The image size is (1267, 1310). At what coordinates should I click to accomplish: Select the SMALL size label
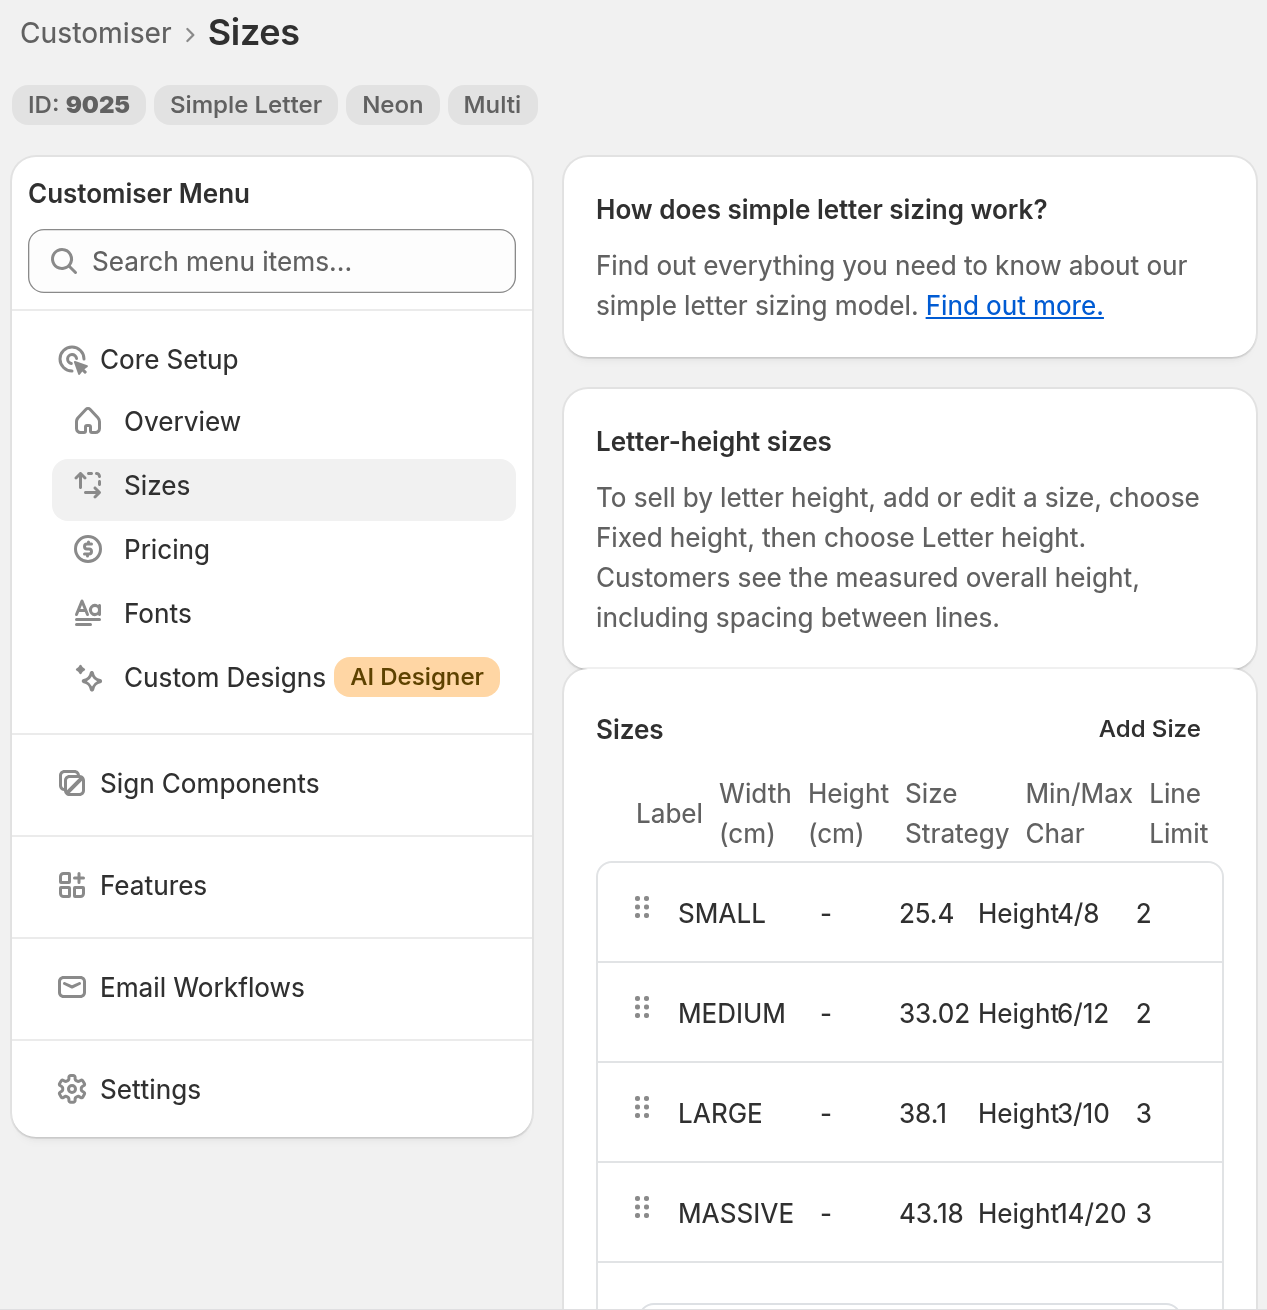click(x=722, y=913)
